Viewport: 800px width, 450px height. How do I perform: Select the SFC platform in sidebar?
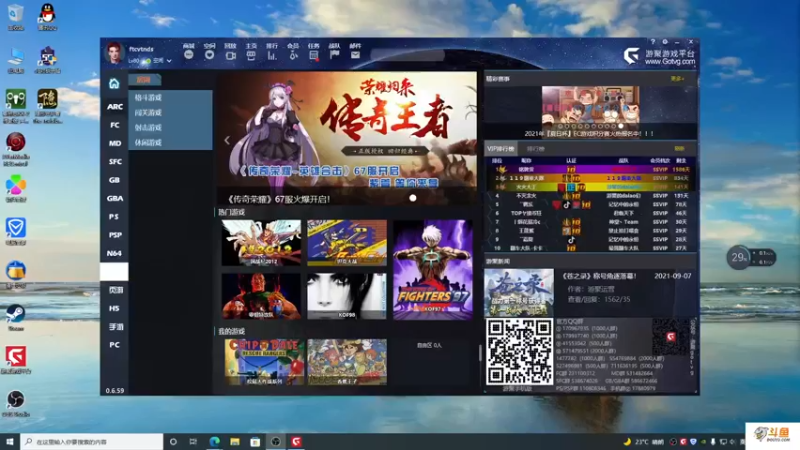tap(115, 162)
